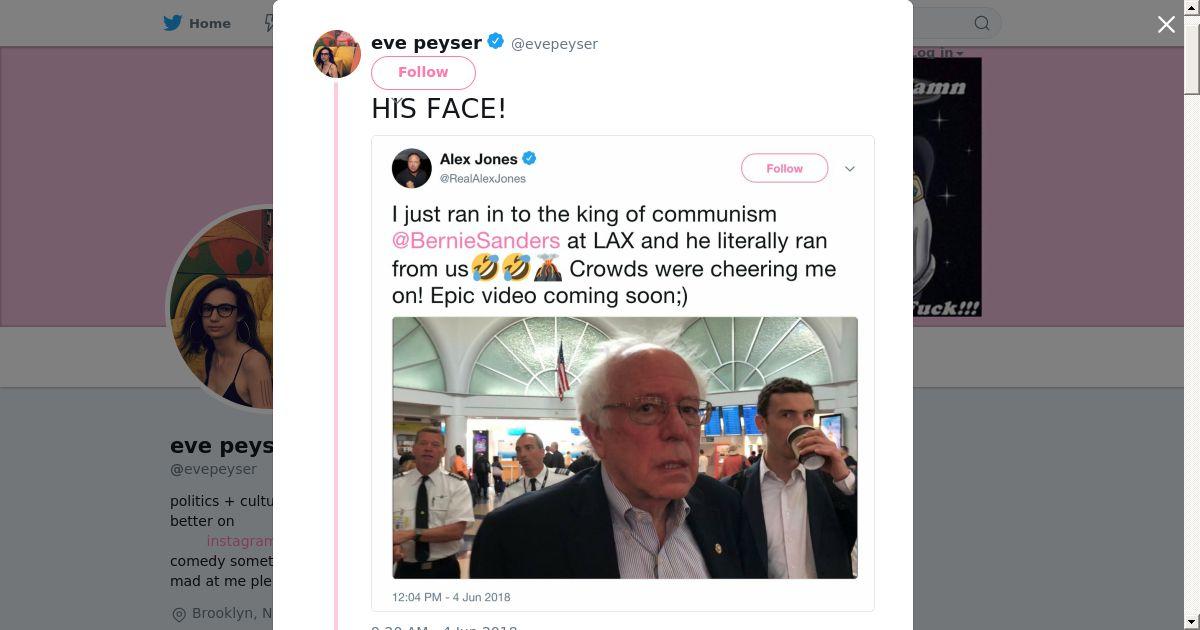Go to the Home tab
The image size is (1200, 630).
click(209, 23)
